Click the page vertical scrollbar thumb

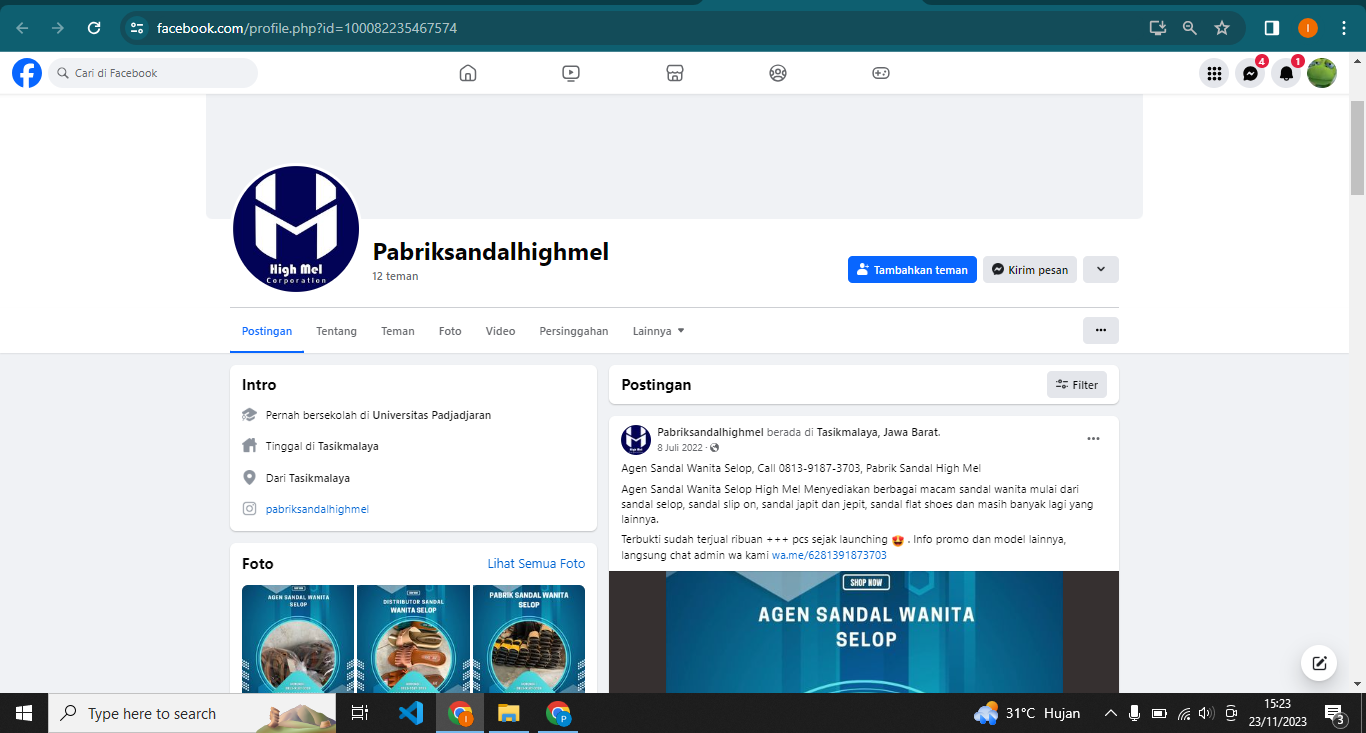click(x=1357, y=148)
